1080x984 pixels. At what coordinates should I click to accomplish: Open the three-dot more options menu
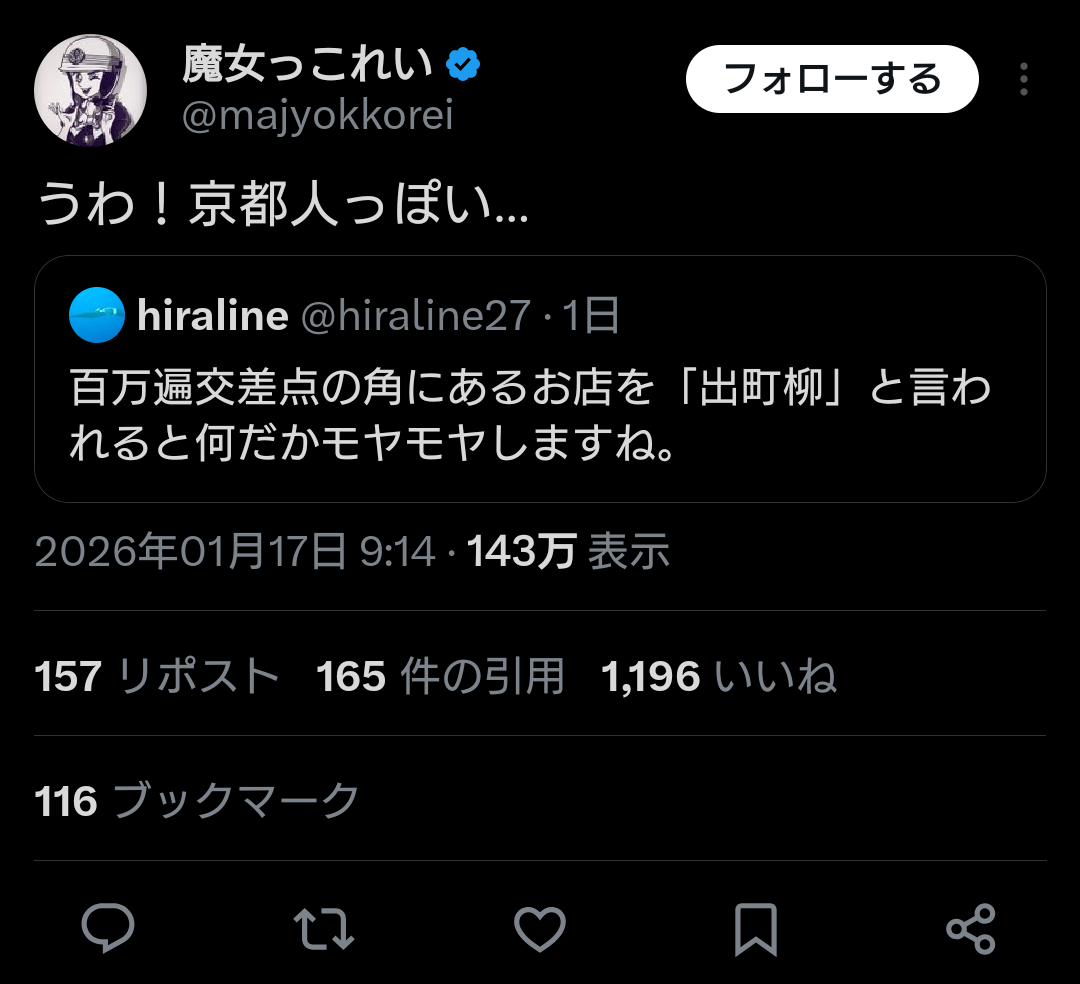click(1023, 79)
